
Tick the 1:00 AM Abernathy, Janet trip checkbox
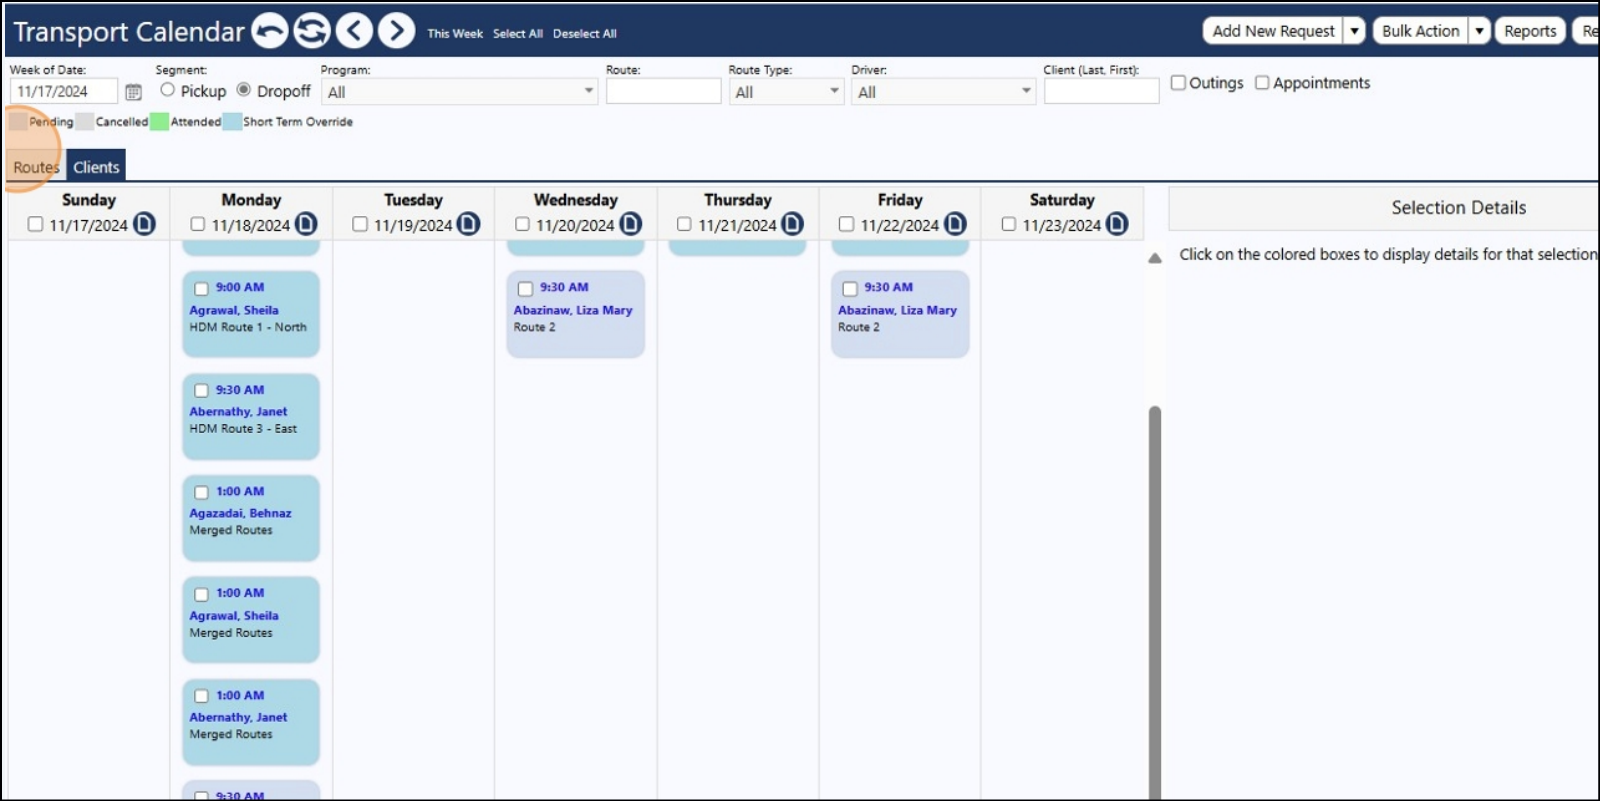coord(201,696)
